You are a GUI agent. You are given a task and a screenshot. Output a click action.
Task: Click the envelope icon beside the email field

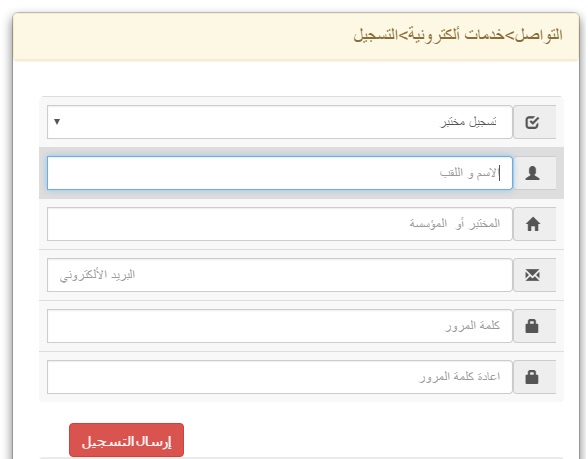pyautogui.click(x=532, y=275)
